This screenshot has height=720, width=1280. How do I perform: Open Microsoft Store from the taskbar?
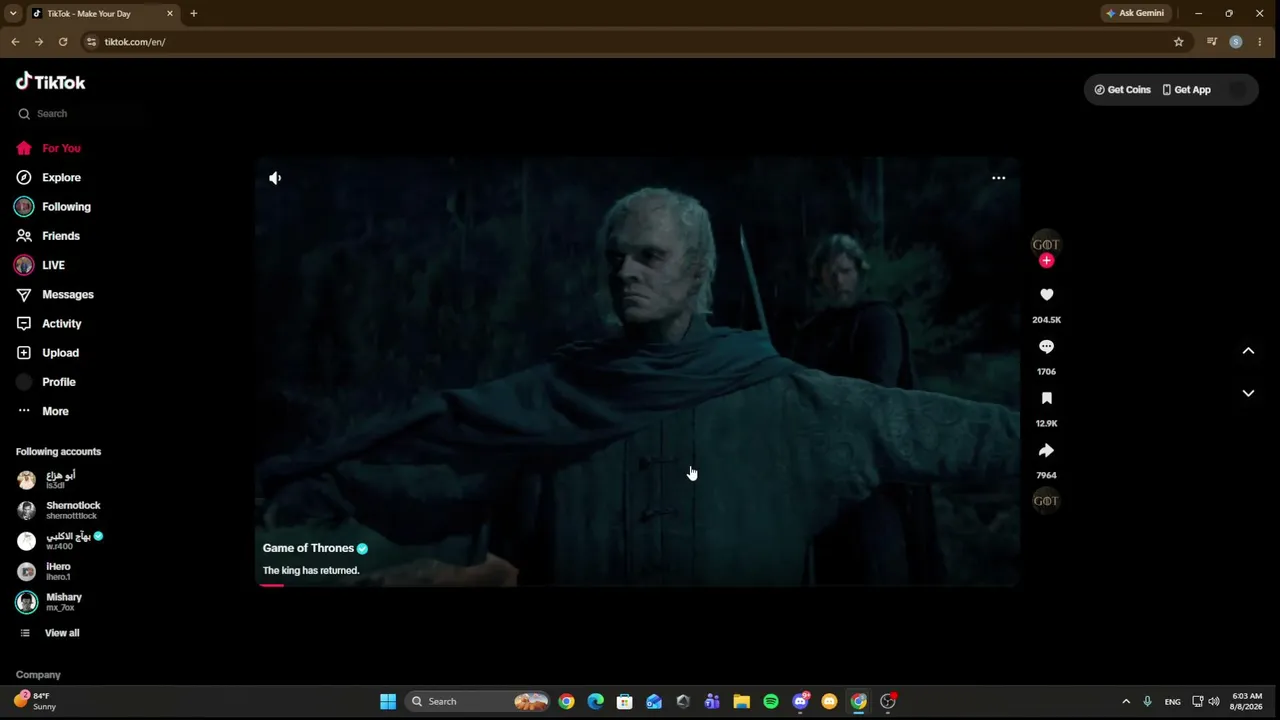[x=625, y=702]
